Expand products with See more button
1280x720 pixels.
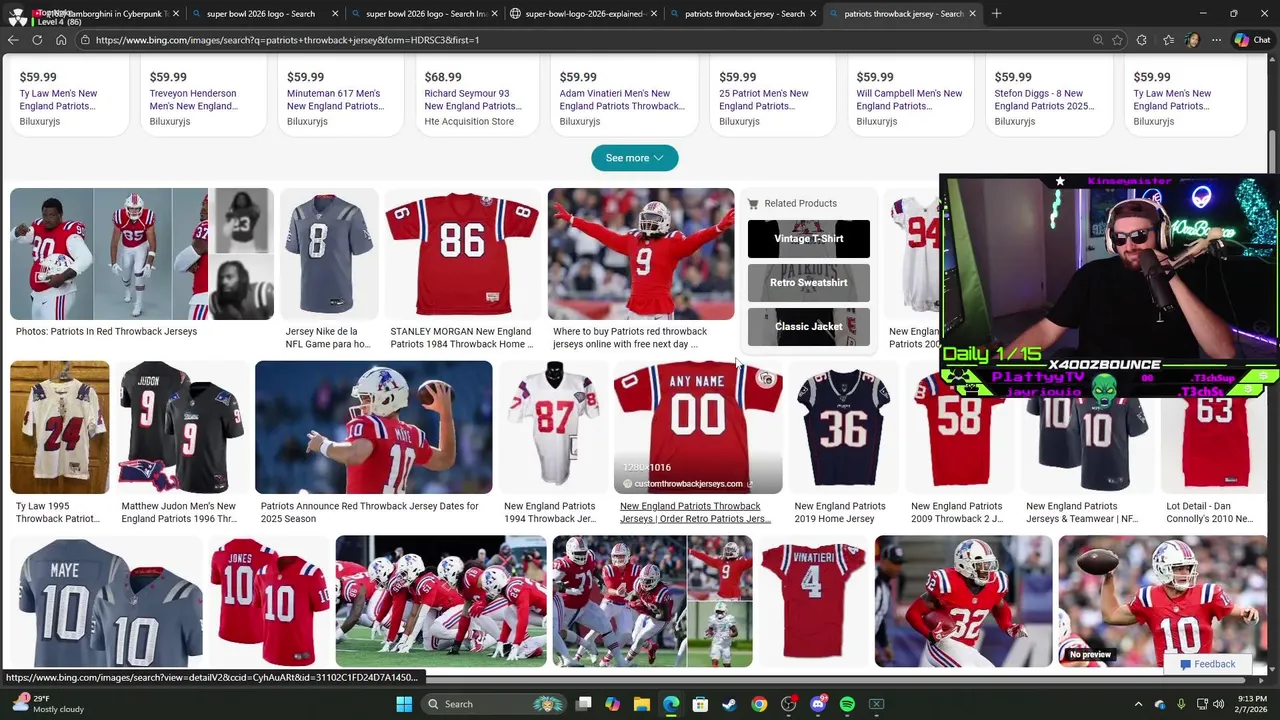click(x=634, y=158)
